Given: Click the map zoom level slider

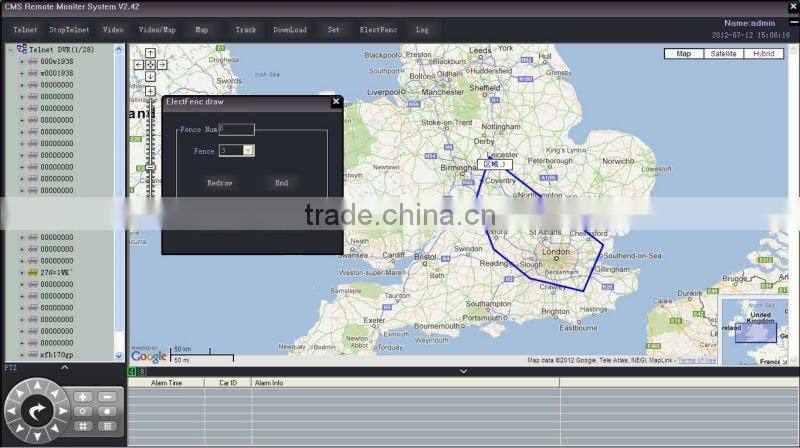Looking at the screenshot, I should click(x=150, y=167).
